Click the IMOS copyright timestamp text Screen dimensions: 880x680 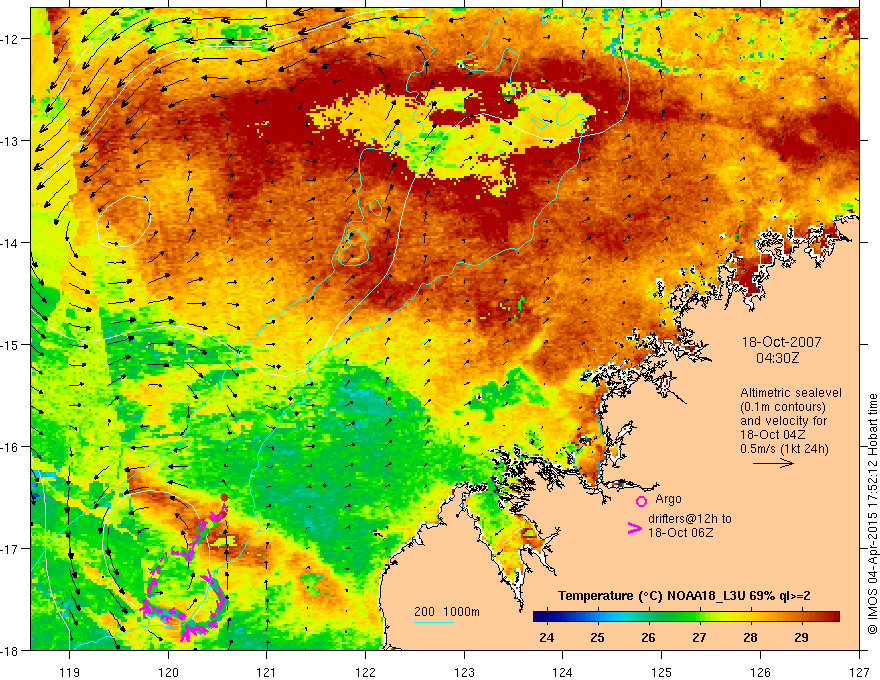tap(872, 514)
